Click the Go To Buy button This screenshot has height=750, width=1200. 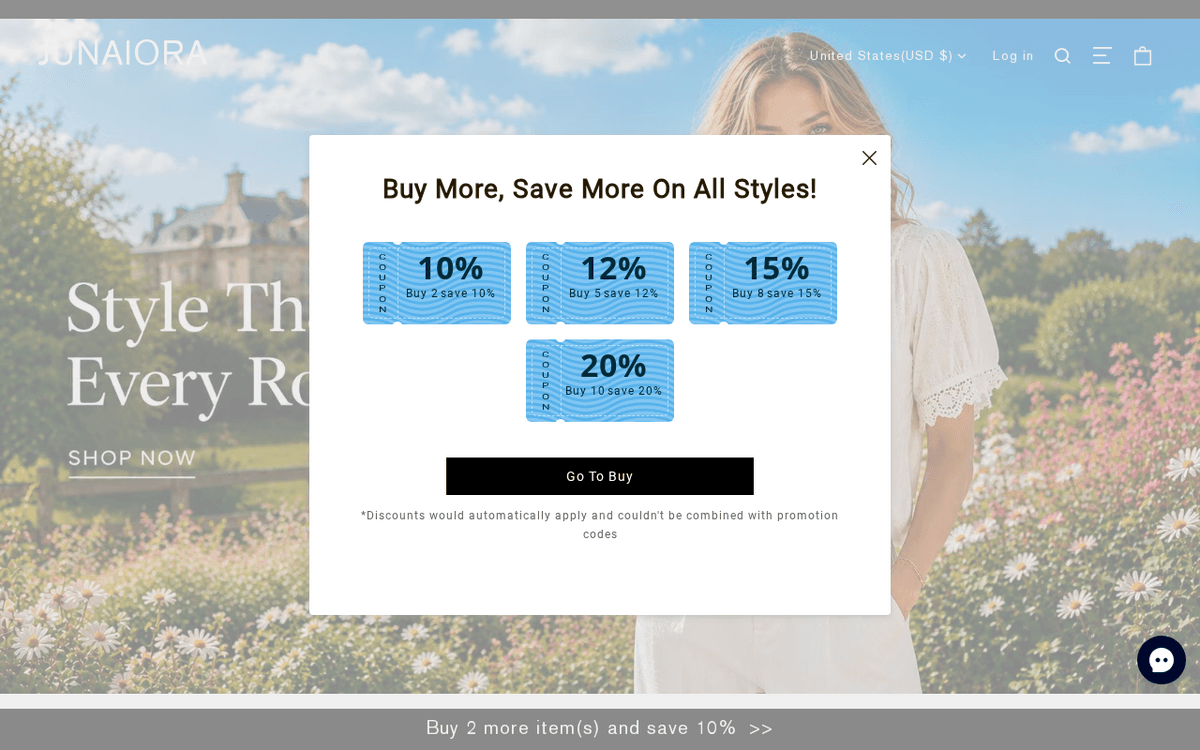(x=600, y=476)
